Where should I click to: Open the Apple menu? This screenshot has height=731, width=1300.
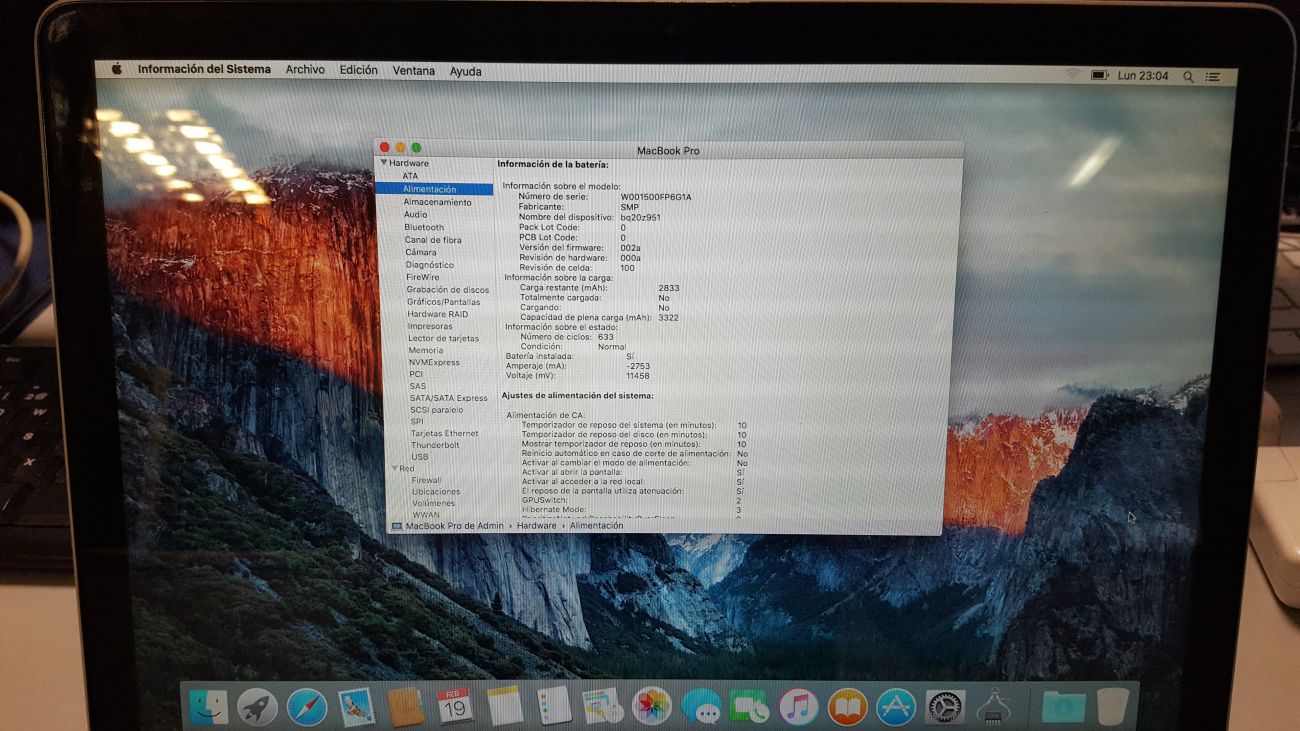click(x=116, y=69)
